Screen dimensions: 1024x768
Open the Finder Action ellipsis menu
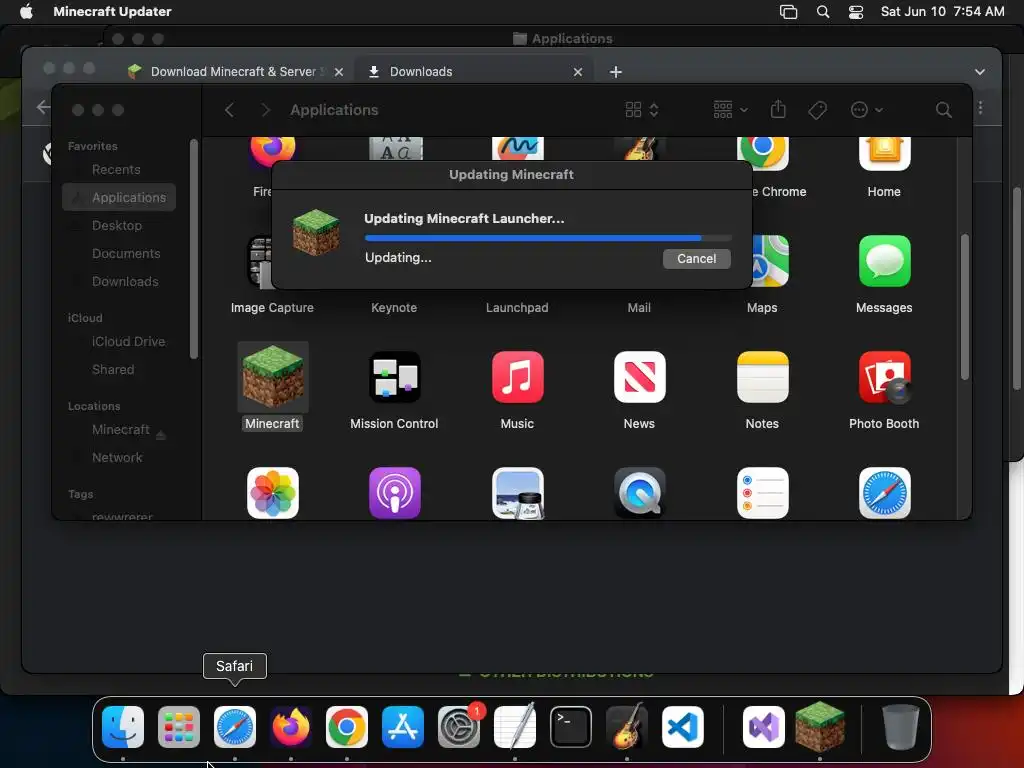[x=867, y=110]
